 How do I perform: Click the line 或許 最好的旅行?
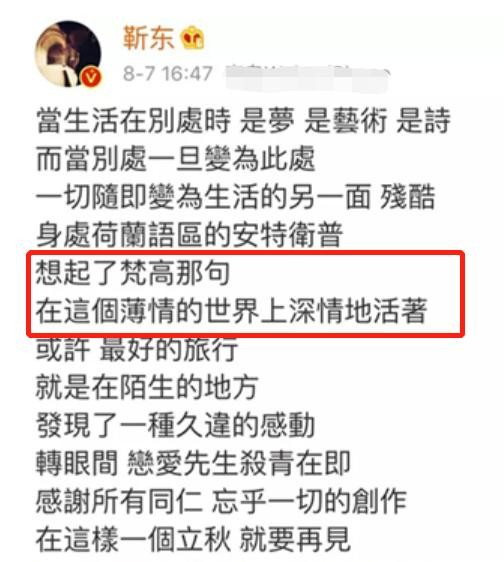click(137, 349)
